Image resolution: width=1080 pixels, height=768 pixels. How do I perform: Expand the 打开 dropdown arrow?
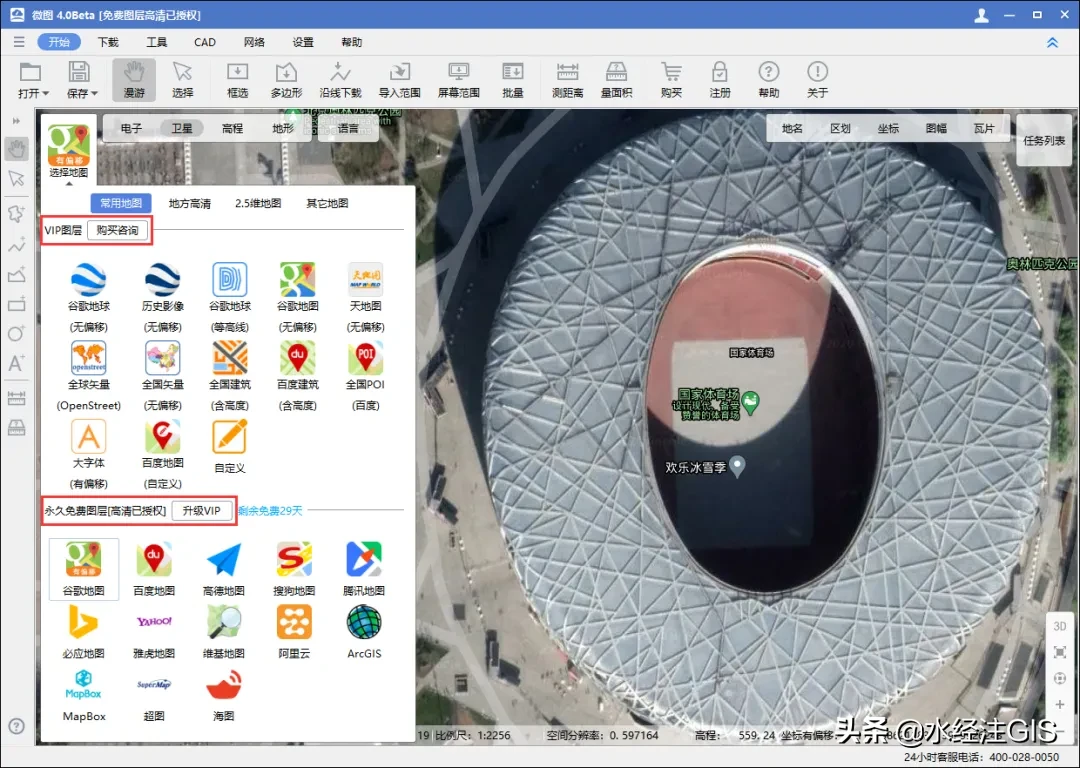click(46, 94)
